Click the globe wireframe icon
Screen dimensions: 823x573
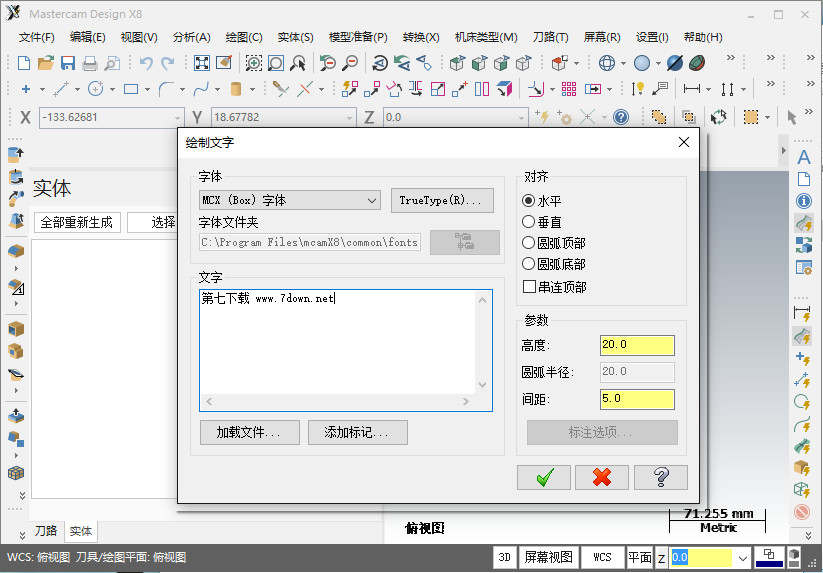(x=607, y=63)
